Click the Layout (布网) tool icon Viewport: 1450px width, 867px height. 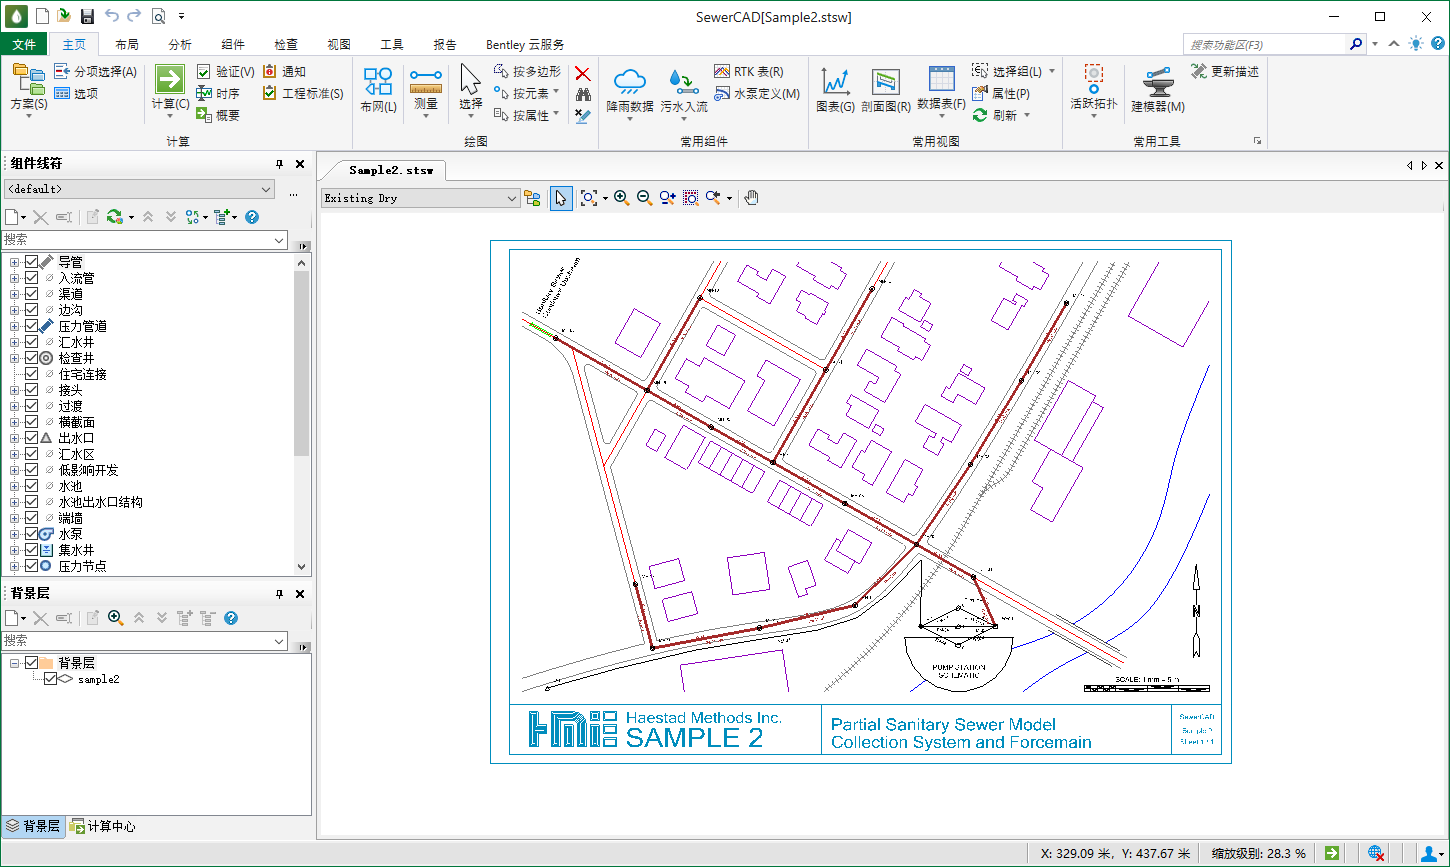tap(378, 81)
